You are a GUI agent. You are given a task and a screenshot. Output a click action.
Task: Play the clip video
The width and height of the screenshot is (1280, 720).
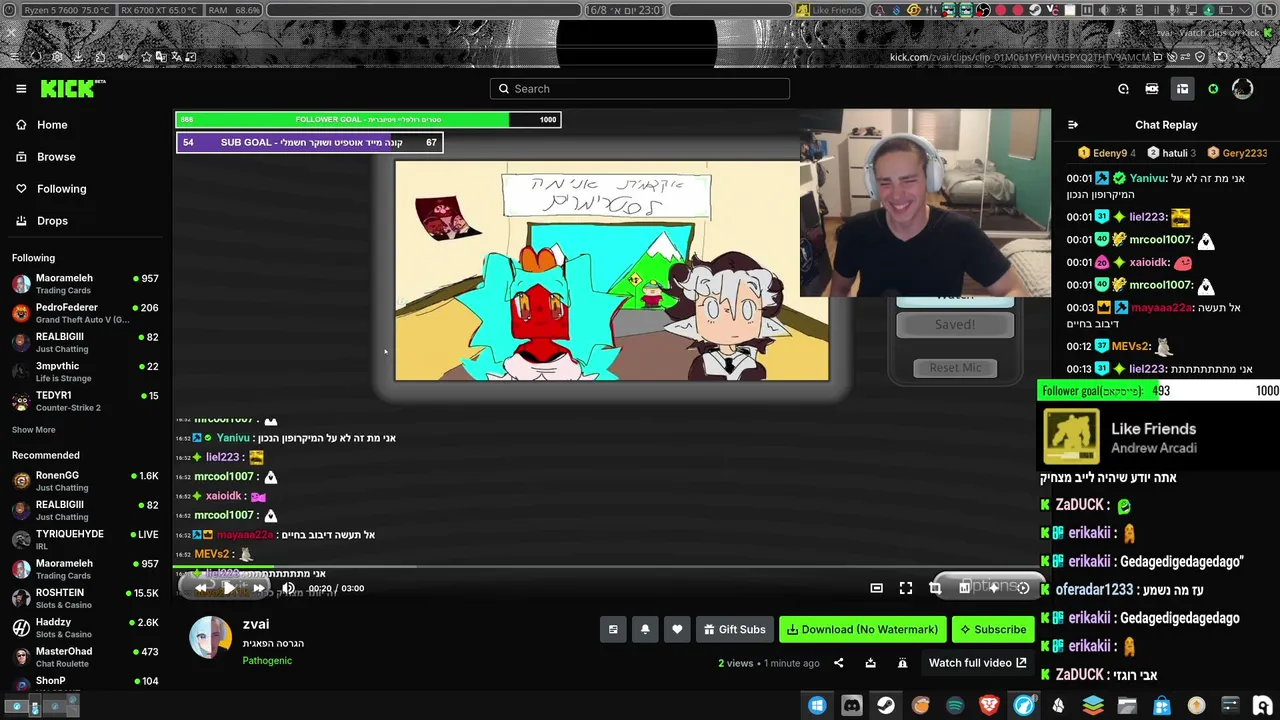point(229,588)
